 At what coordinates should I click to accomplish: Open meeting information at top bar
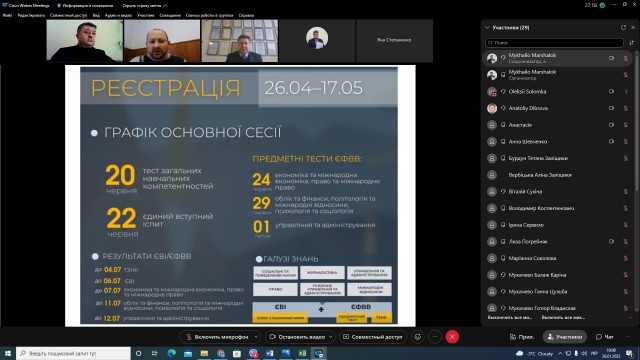[85, 6]
